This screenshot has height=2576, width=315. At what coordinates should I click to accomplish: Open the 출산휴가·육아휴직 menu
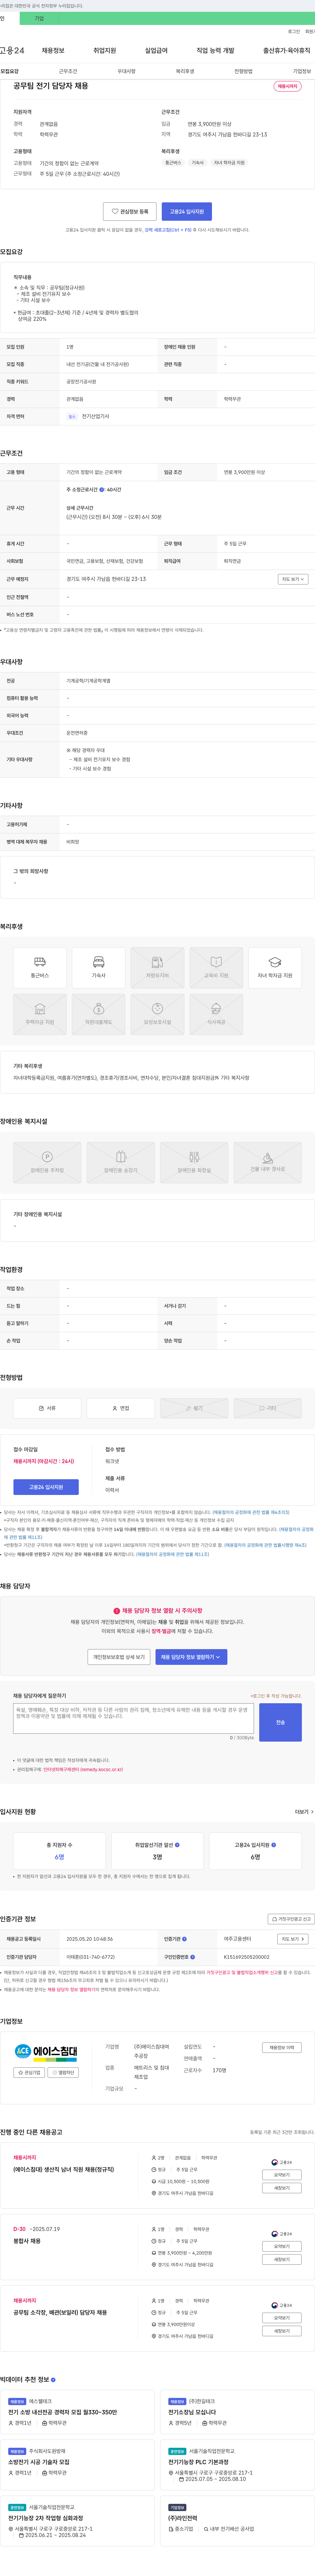coord(287,50)
